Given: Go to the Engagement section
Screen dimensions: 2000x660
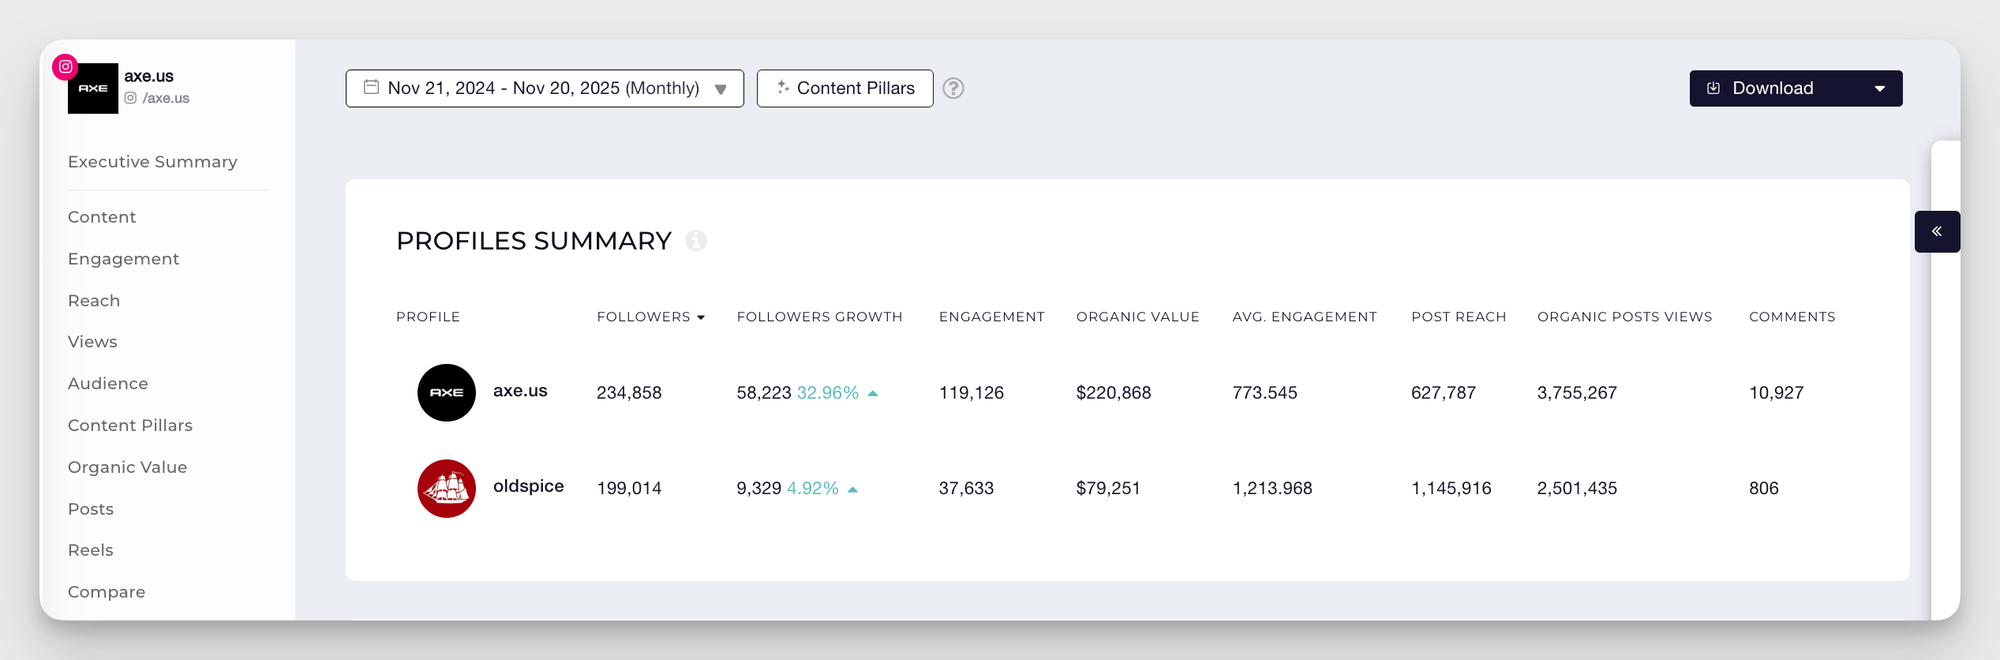Looking at the screenshot, I should pyautogui.click(x=123, y=259).
